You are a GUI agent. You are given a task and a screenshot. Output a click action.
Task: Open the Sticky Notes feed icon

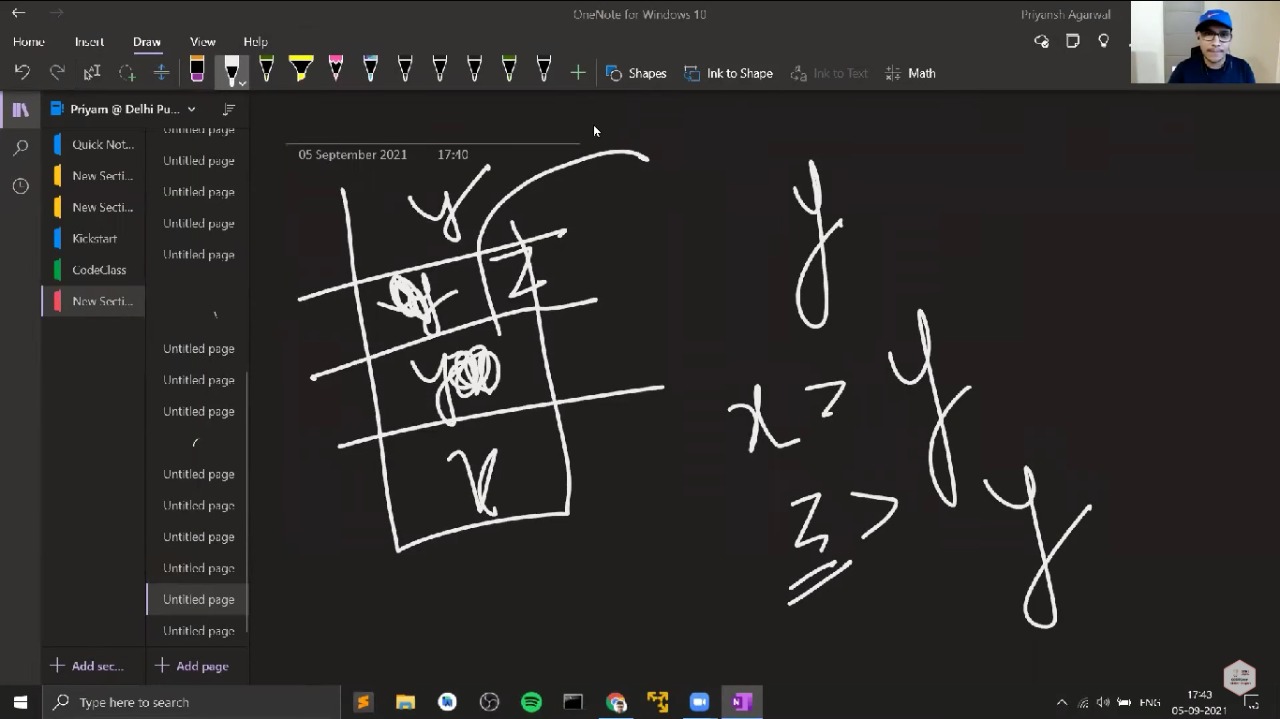(x=1073, y=41)
